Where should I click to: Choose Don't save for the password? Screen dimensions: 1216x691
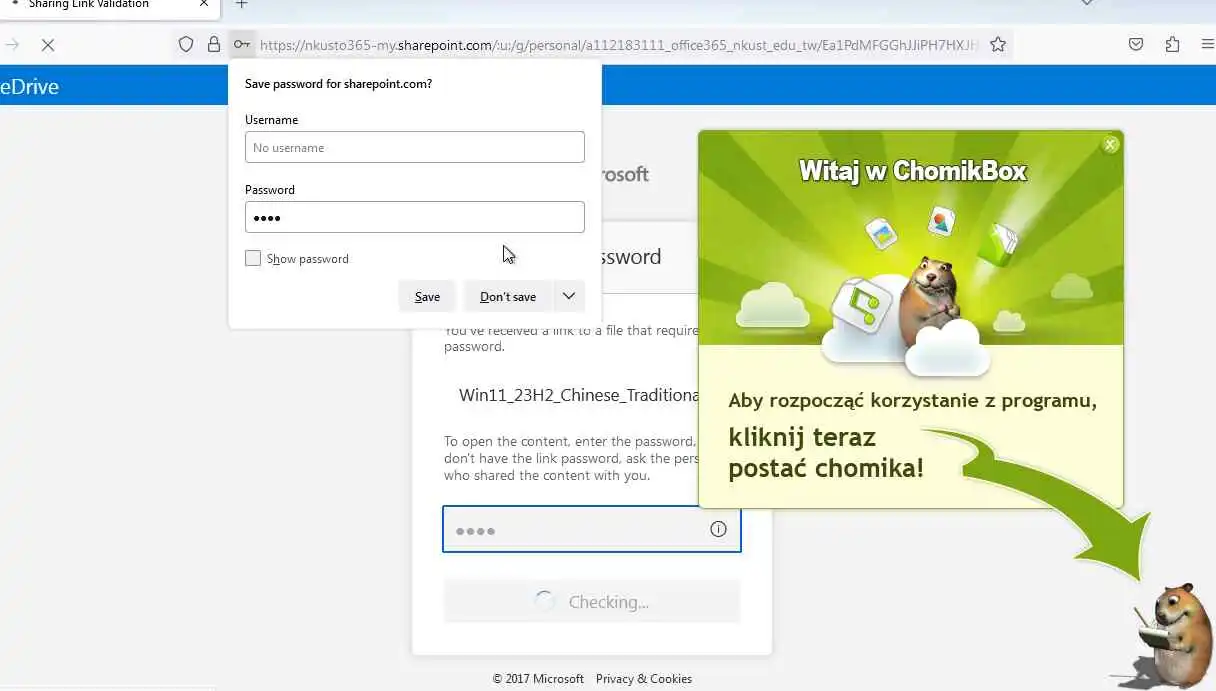click(x=508, y=296)
